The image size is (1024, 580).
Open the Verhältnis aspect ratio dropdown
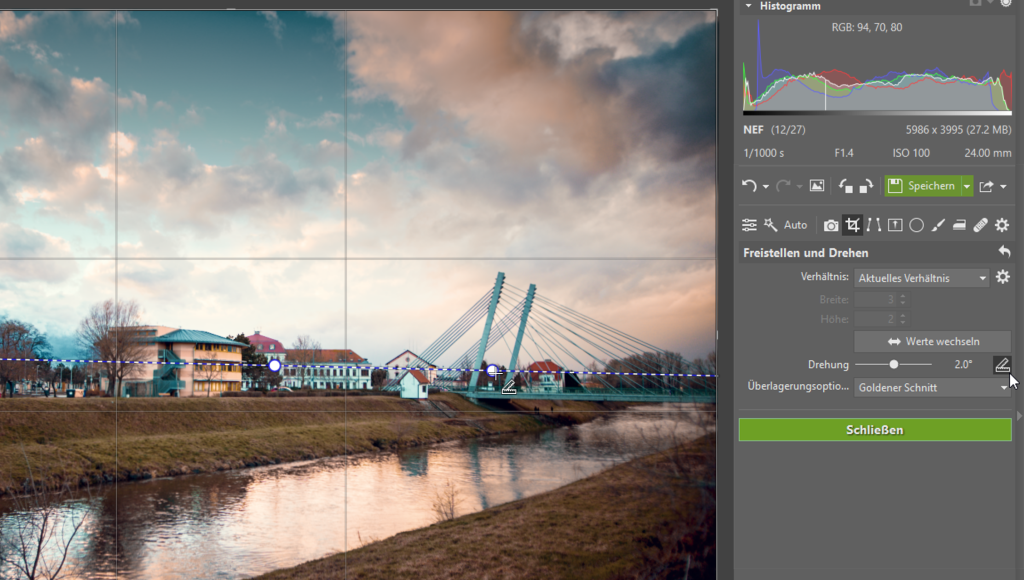pyautogui.click(x=922, y=277)
